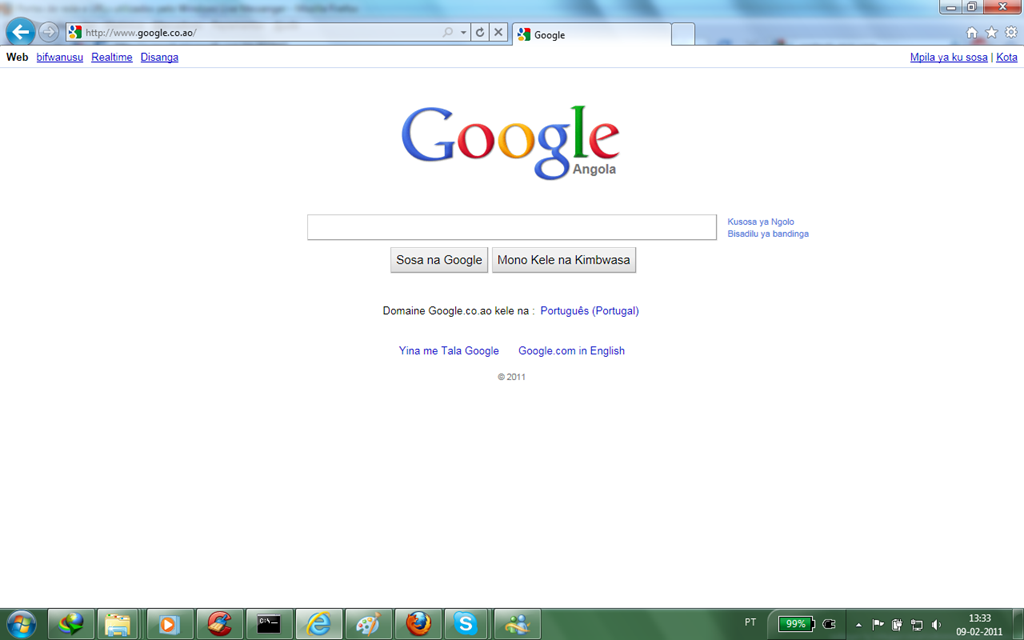The image size is (1024, 640).
Task: Open a new blank tab
Action: pyautogui.click(x=683, y=35)
